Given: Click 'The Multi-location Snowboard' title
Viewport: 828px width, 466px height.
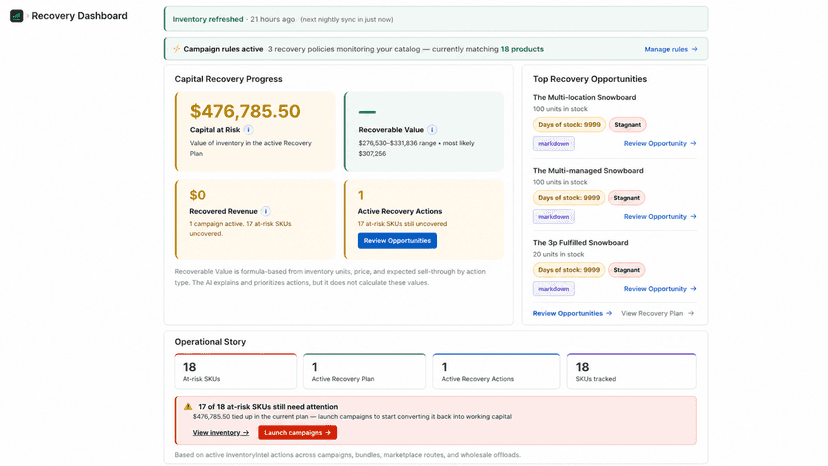Looking at the screenshot, I should 584,97.
